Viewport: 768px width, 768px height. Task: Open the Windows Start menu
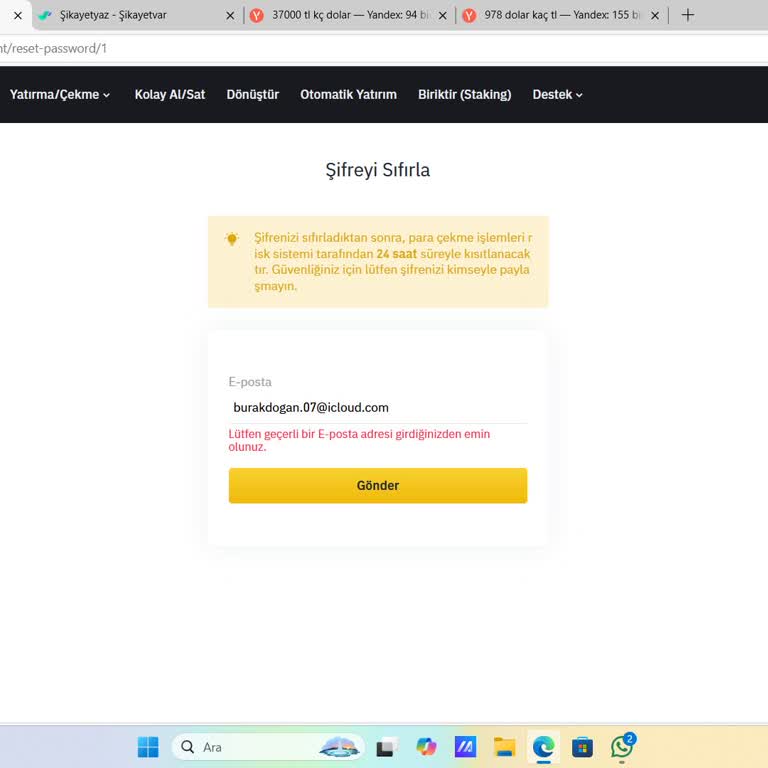coord(148,747)
